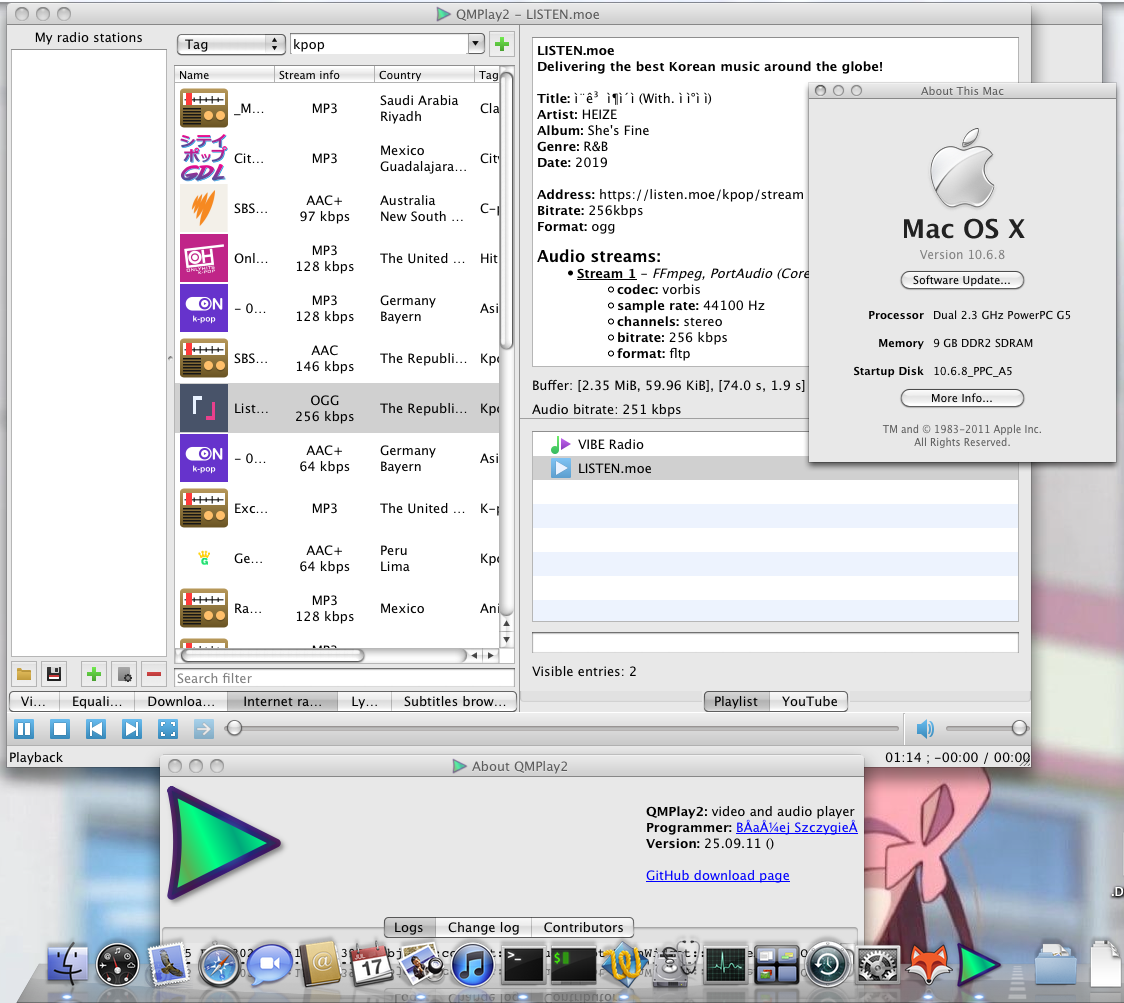Click the Stream 1 link in audio streams

(x=606, y=274)
